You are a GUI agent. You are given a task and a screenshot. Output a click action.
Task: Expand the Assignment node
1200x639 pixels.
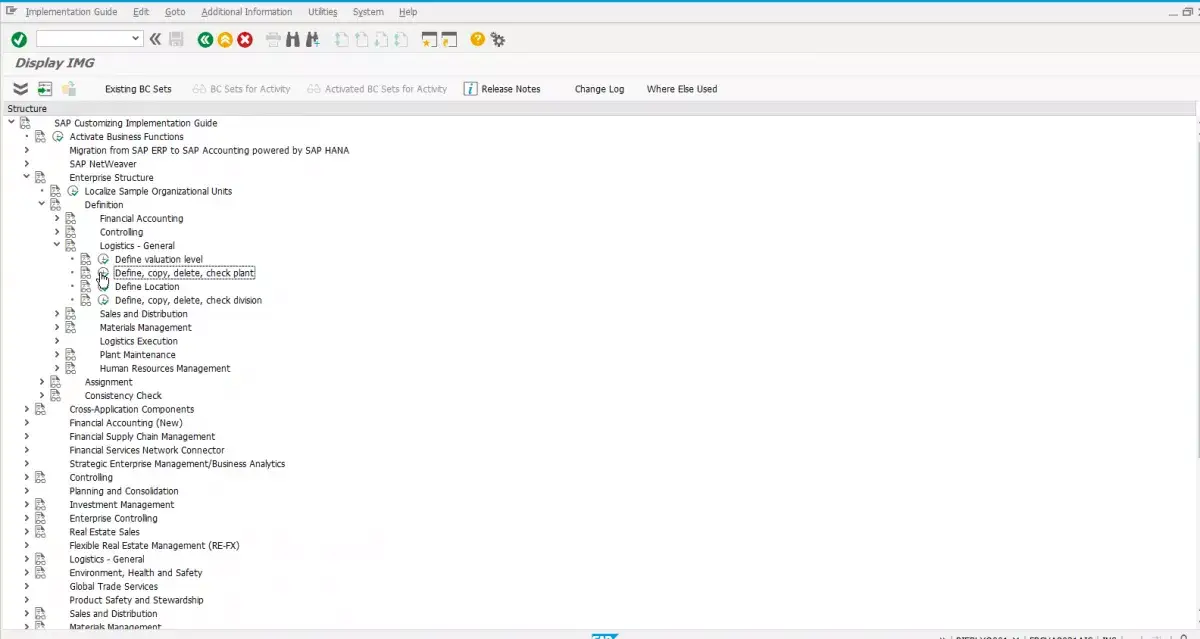(41, 382)
